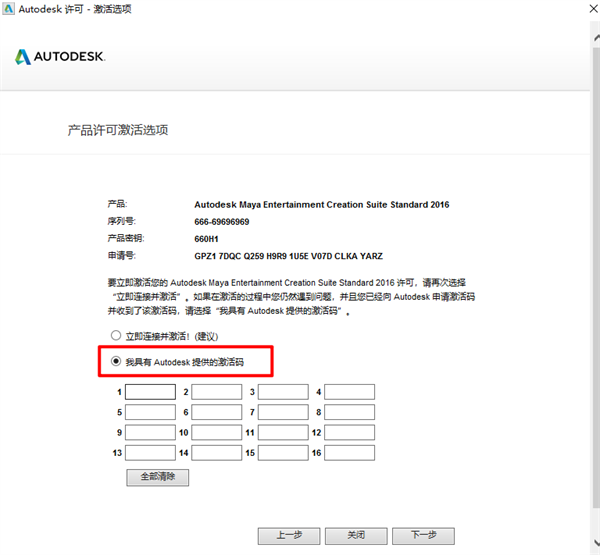This screenshot has width=600, height=555.
Task: Click activation code field 6
Action: (217, 412)
